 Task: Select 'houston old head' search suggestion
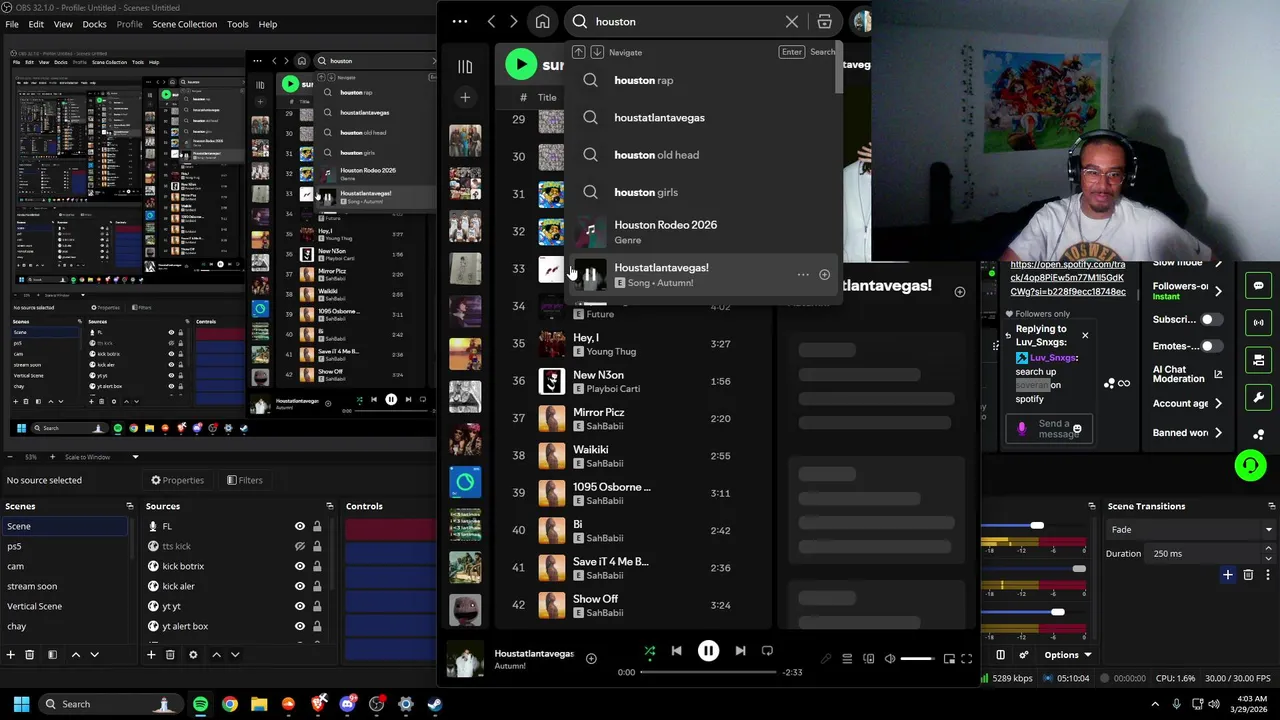pyautogui.click(x=703, y=155)
